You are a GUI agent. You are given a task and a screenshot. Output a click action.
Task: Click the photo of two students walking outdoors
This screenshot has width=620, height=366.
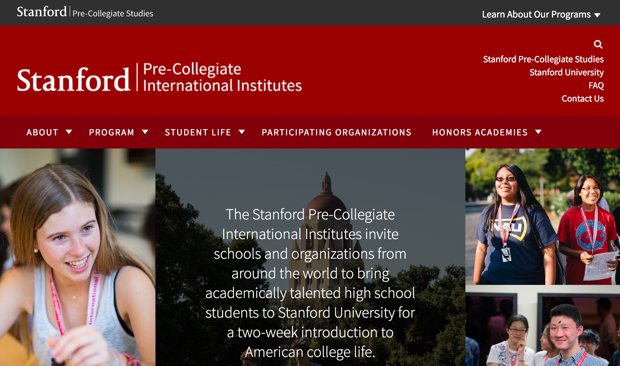click(542, 217)
